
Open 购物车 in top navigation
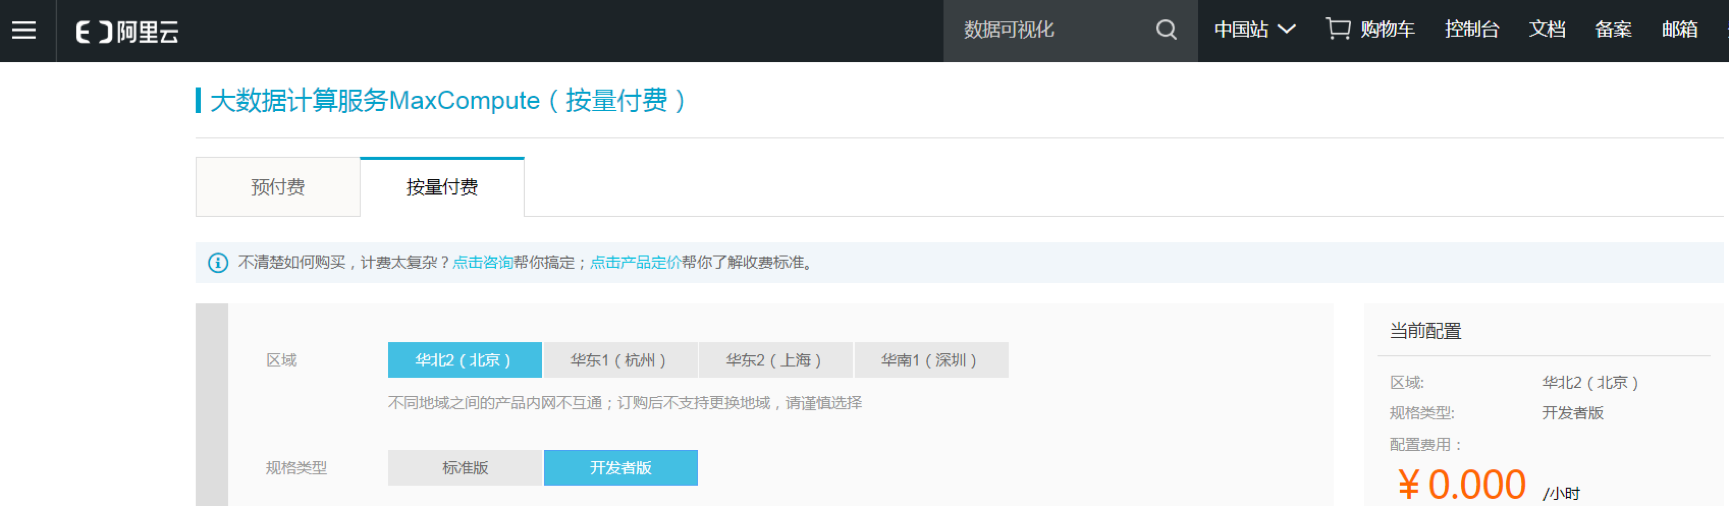pos(1387,30)
